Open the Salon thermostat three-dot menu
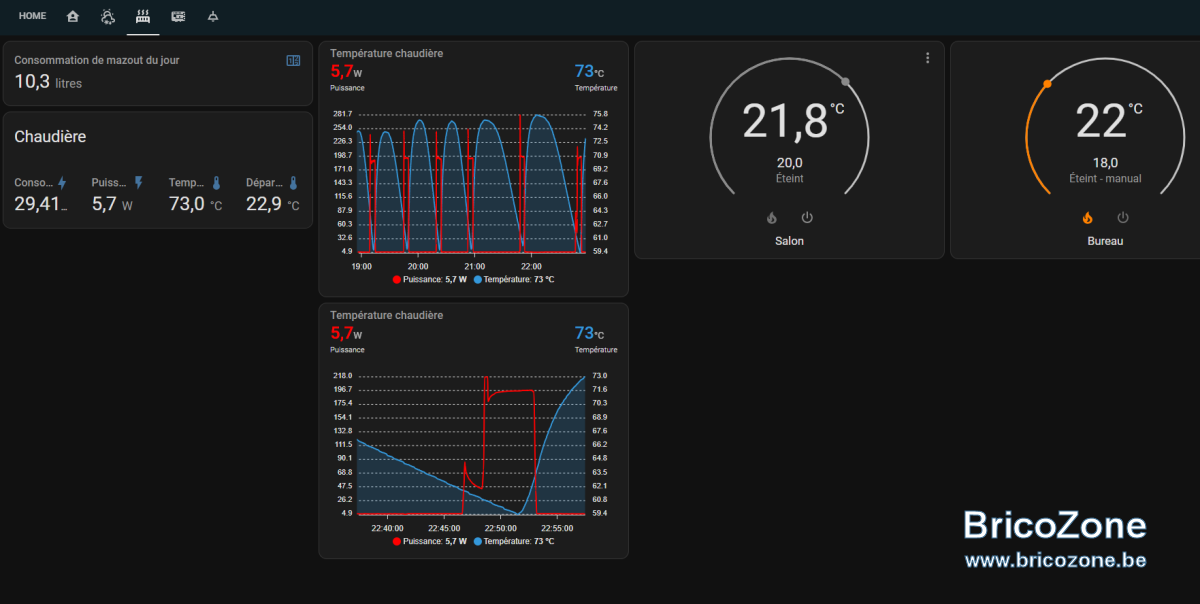1200x604 pixels. click(x=927, y=58)
